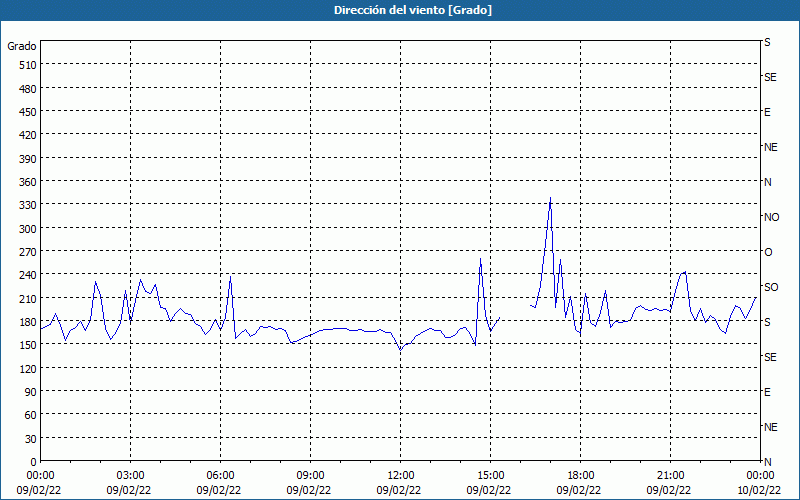Click the 'SE' compass label aligned with 120
The height and width of the screenshot is (500, 800).
(x=770, y=357)
